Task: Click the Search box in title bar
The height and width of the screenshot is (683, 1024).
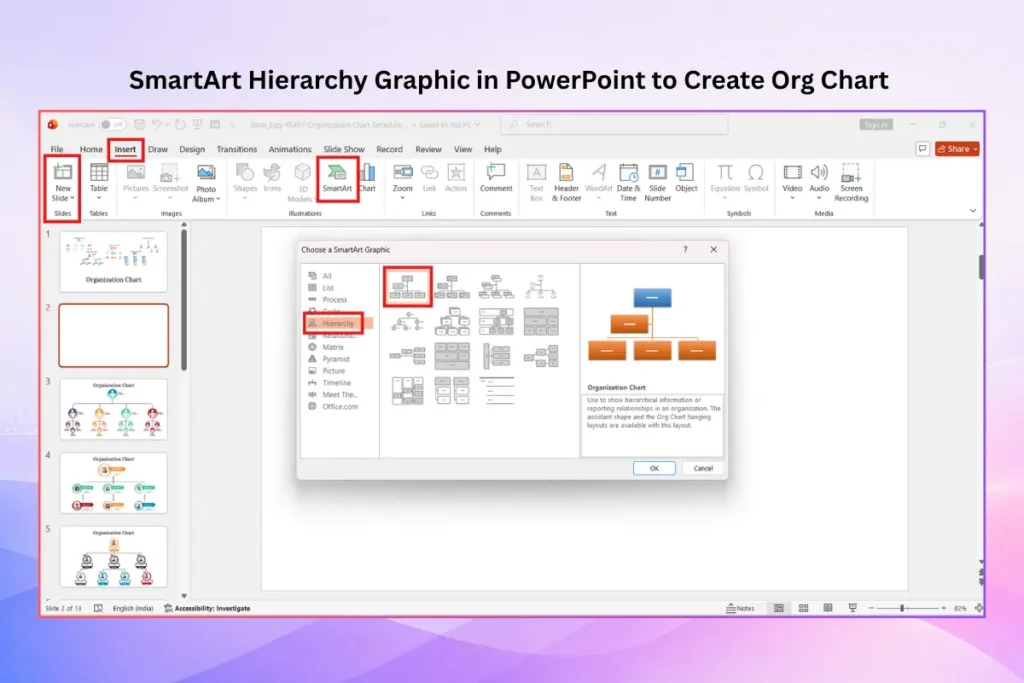Action: (x=614, y=124)
